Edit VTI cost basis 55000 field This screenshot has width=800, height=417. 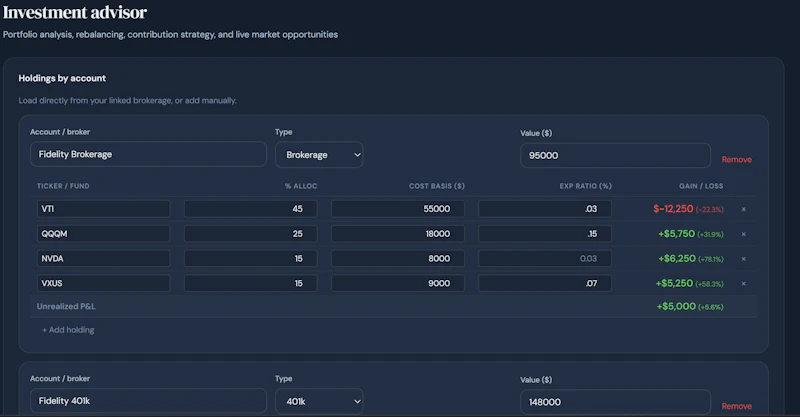tap(397, 209)
